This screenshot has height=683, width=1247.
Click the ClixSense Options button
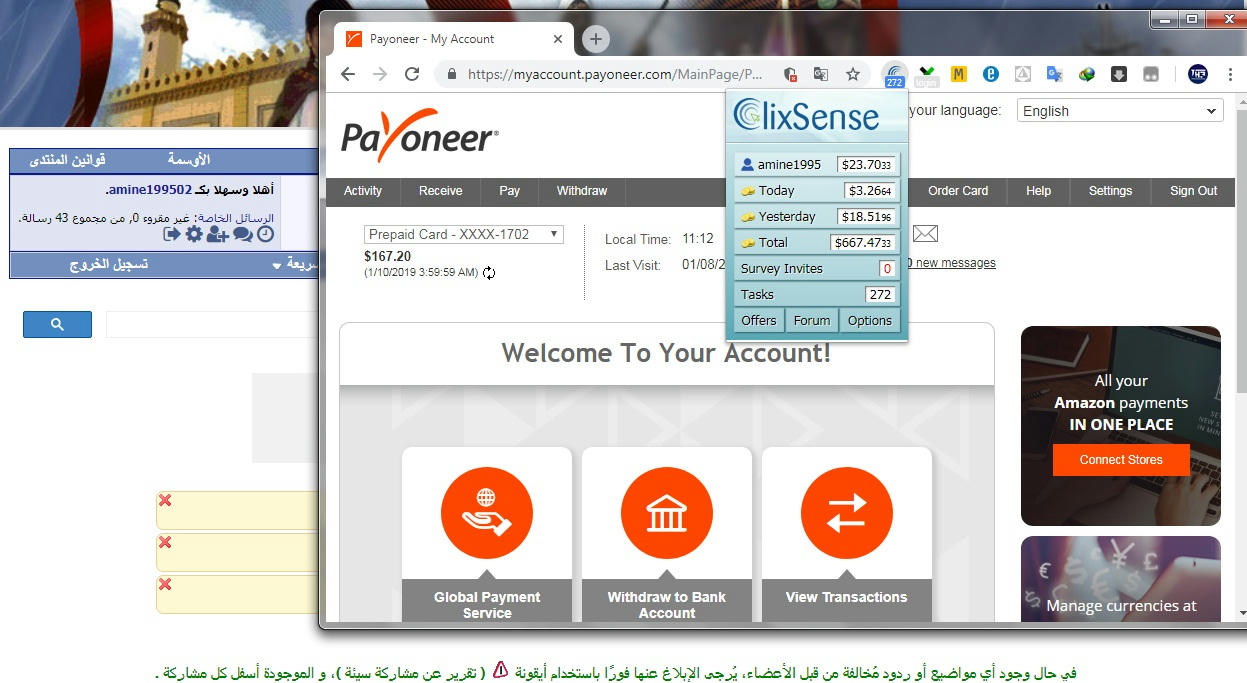click(x=870, y=320)
